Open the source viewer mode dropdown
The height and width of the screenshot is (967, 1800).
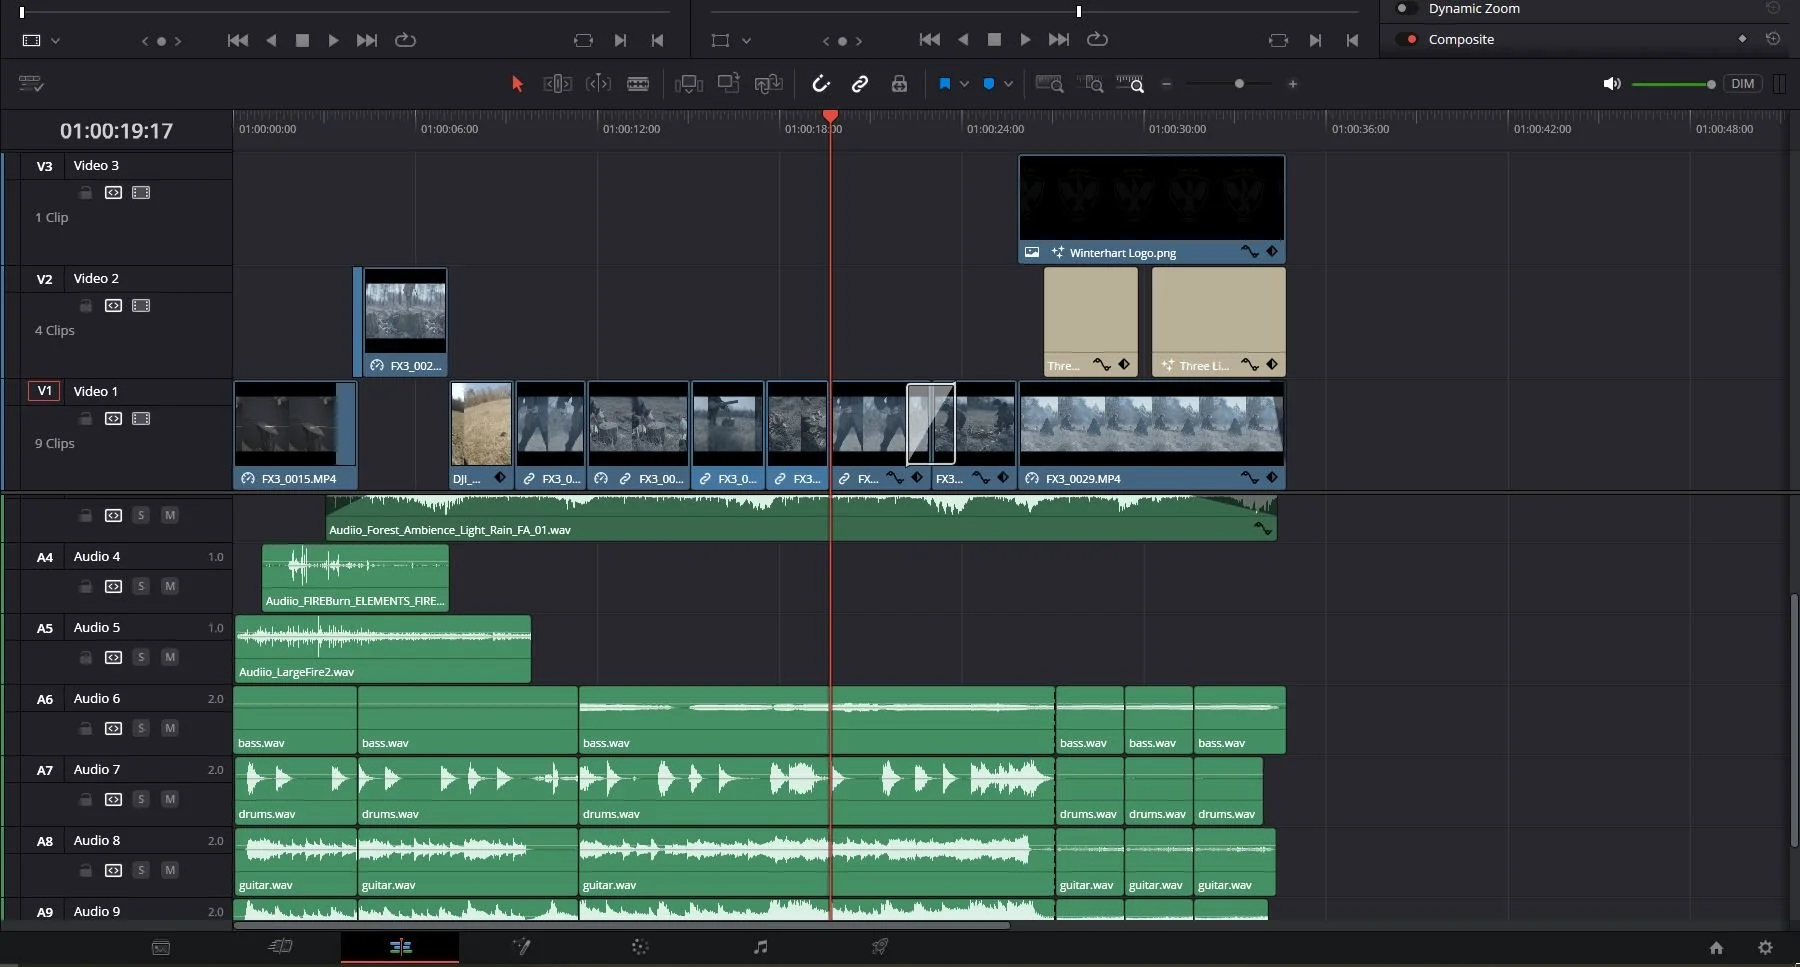55,41
